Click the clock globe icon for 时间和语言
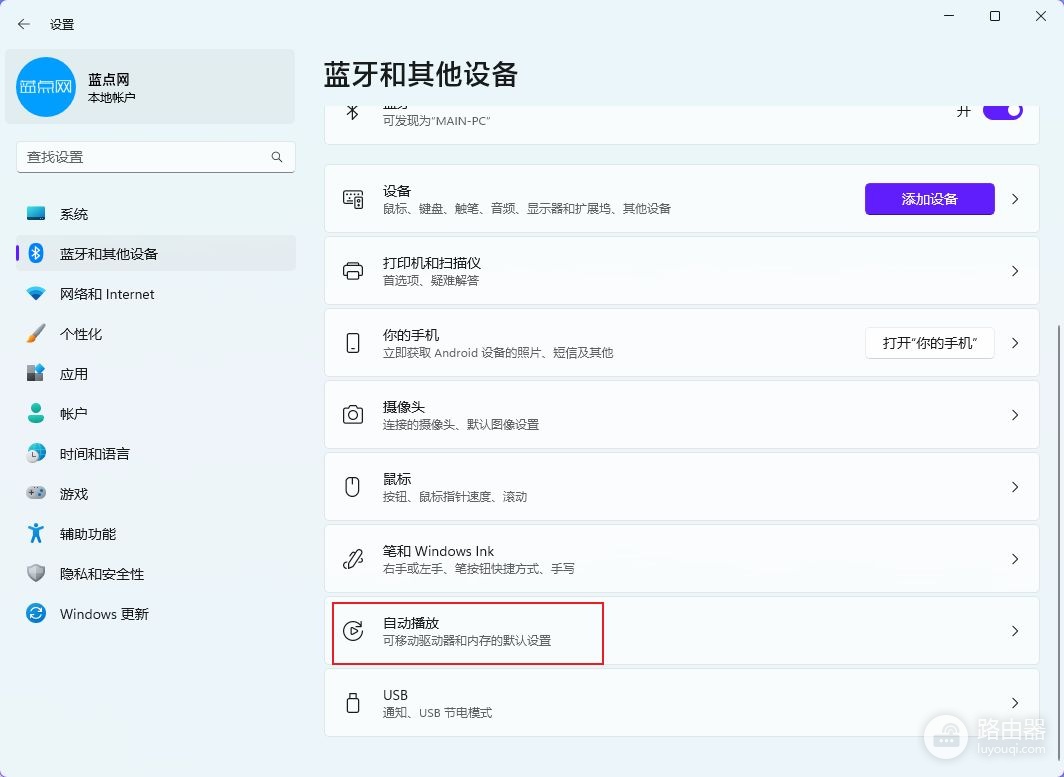The height and width of the screenshot is (777, 1064). point(36,453)
